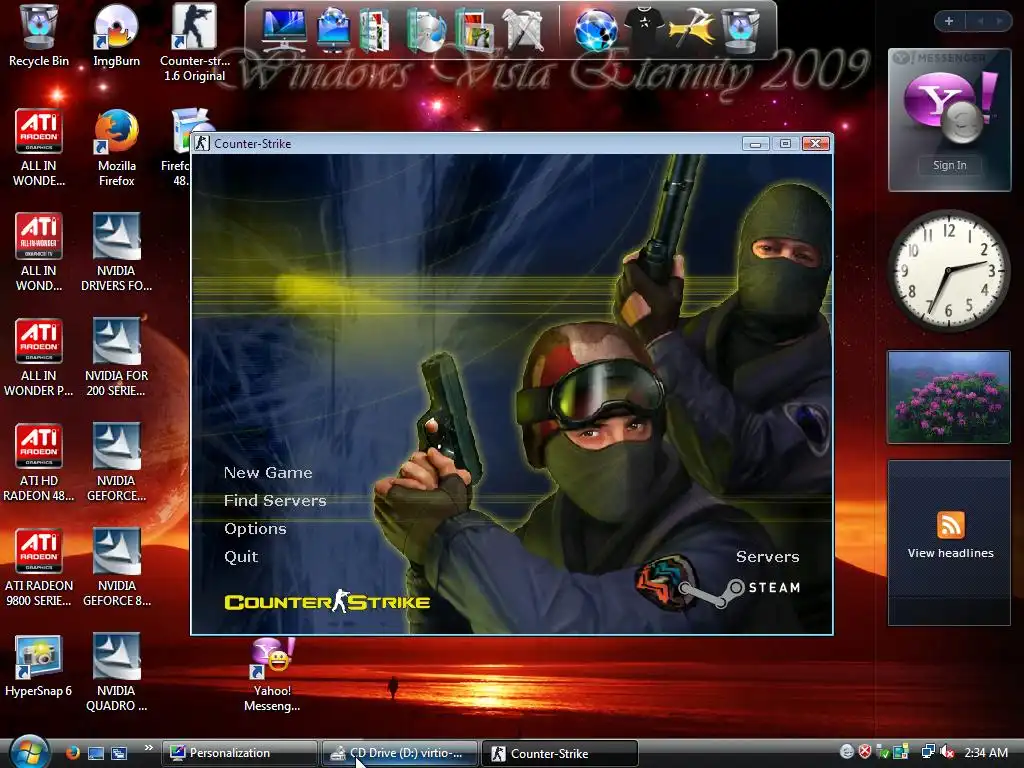The width and height of the screenshot is (1024, 768).
Task: Click the golden pickaxe dock icon
Action: (692, 27)
